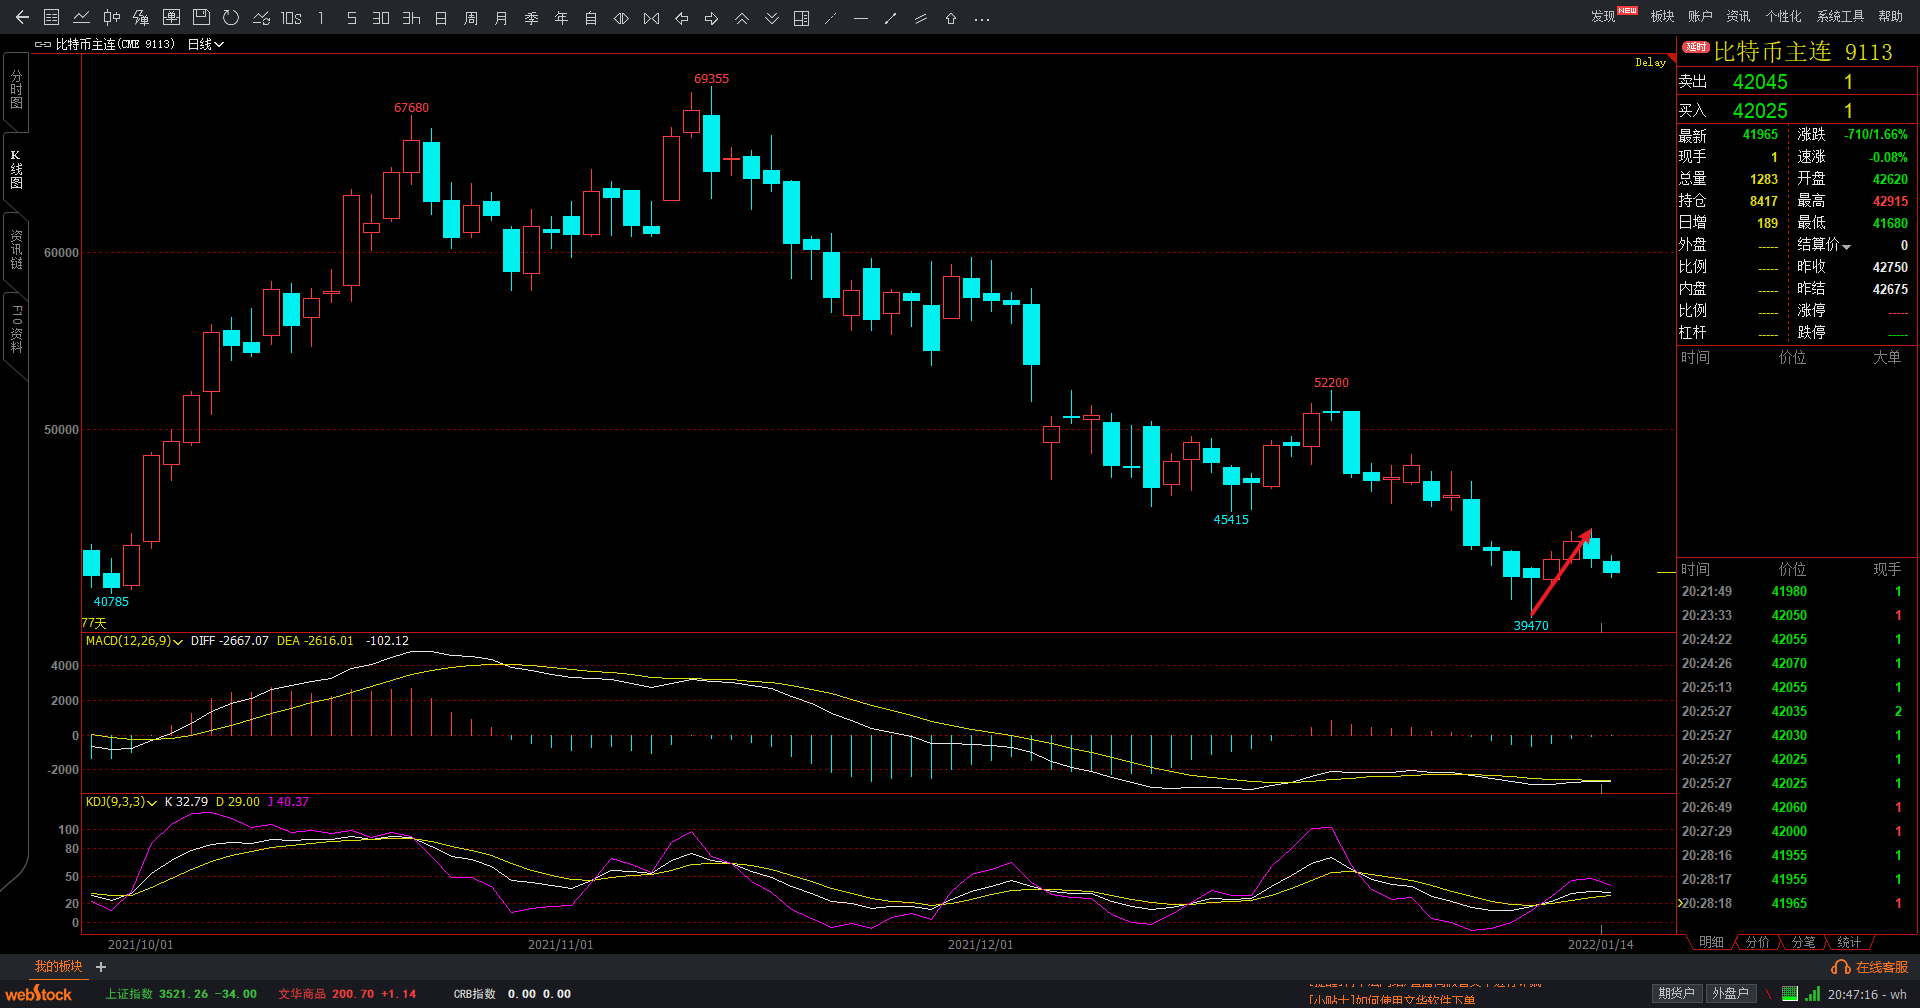Click the online customer service headset icon

[1840, 967]
